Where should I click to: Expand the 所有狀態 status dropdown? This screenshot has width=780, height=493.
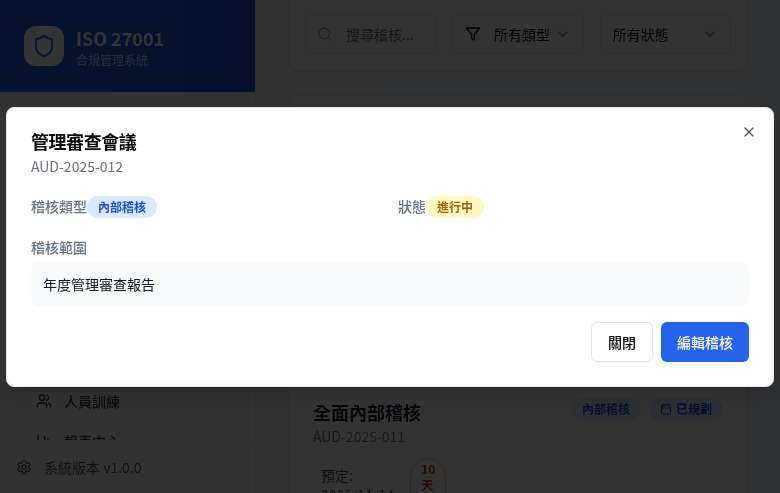coord(665,34)
